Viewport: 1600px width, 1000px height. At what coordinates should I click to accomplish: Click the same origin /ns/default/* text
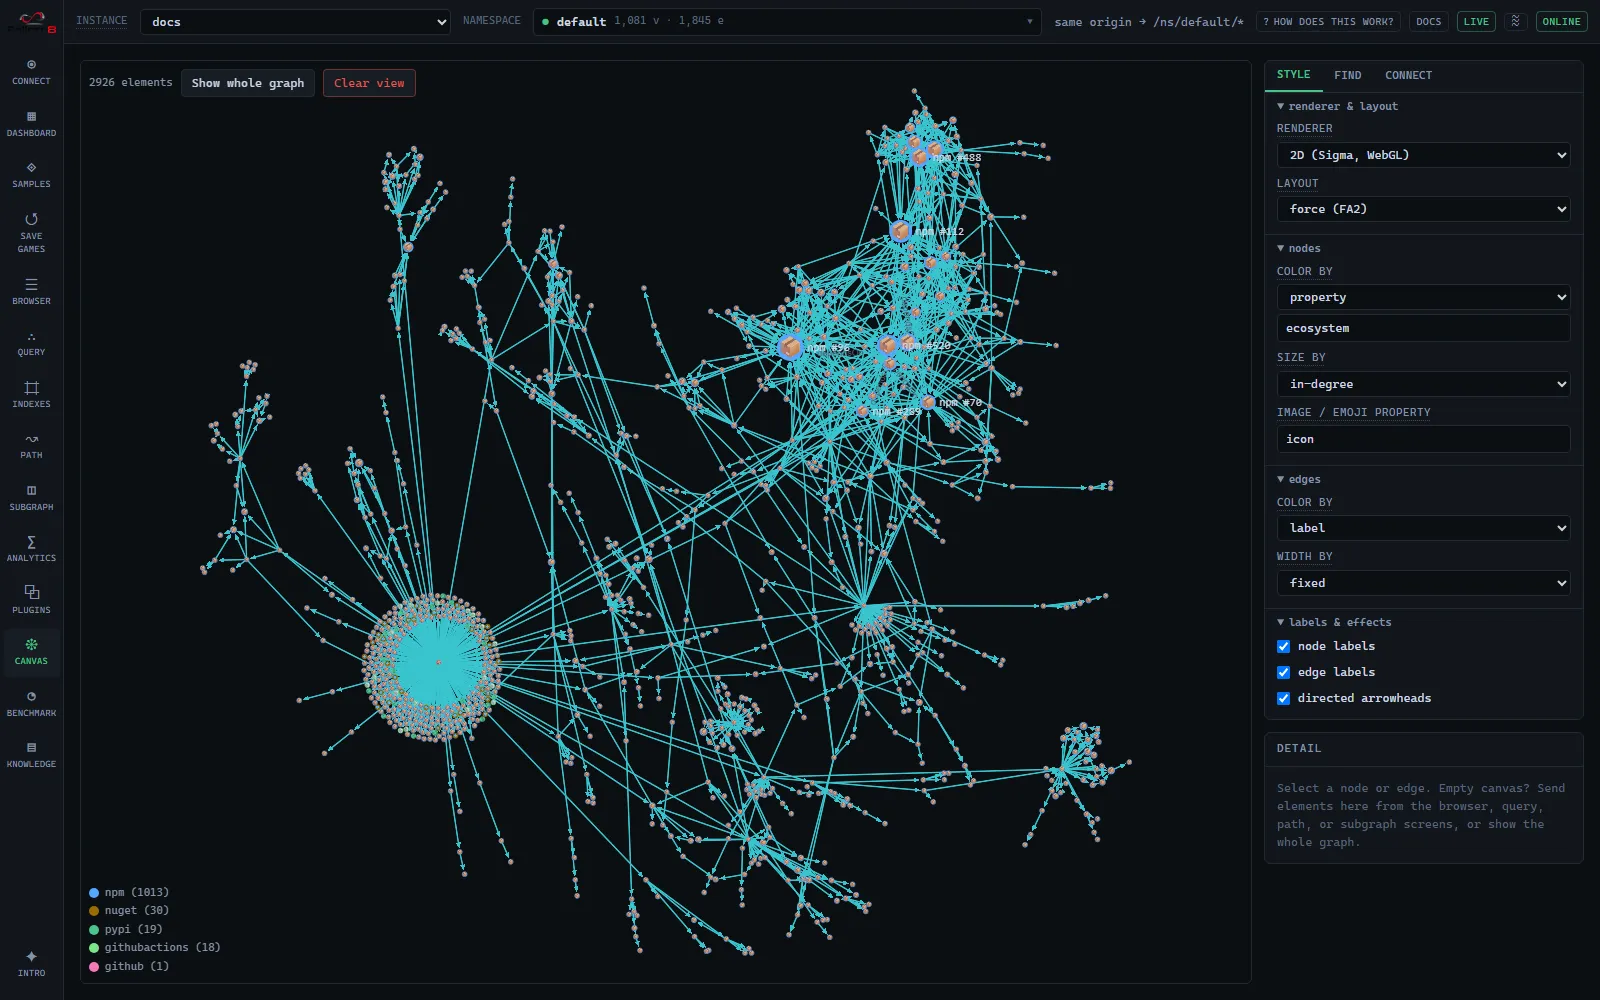click(1149, 22)
